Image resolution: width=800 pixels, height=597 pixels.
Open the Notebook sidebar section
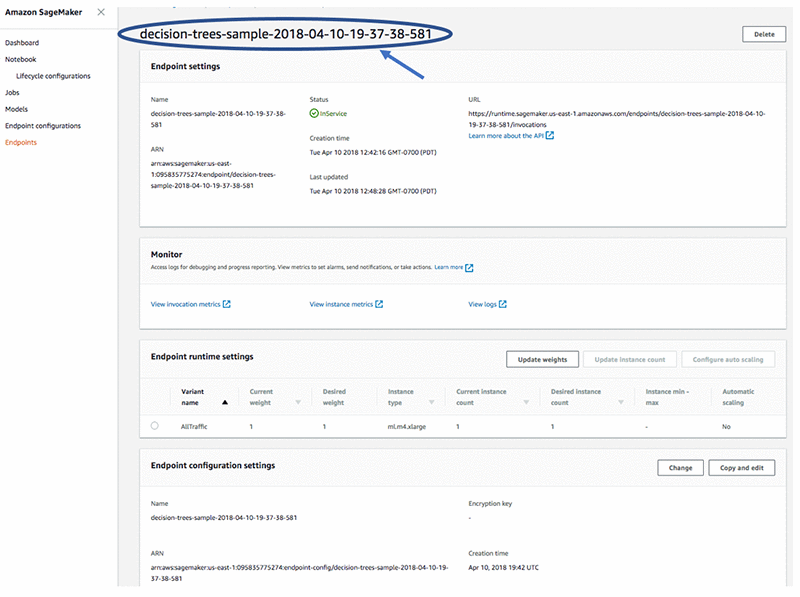(20, 59)
